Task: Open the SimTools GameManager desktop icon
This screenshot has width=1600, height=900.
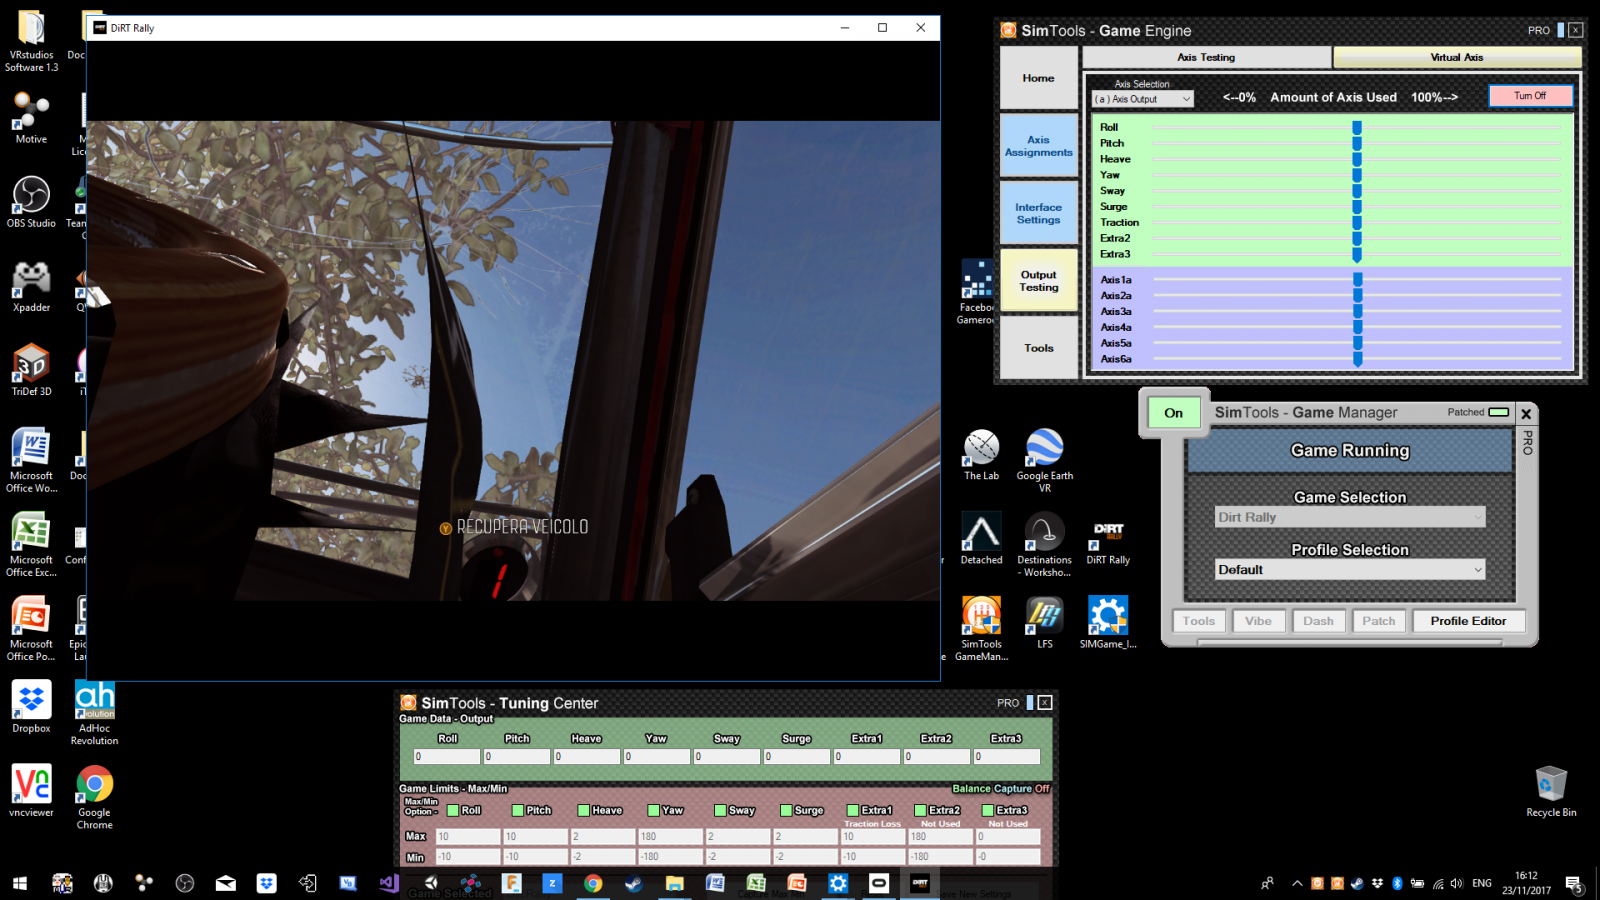Action: (x=981, y=617)
